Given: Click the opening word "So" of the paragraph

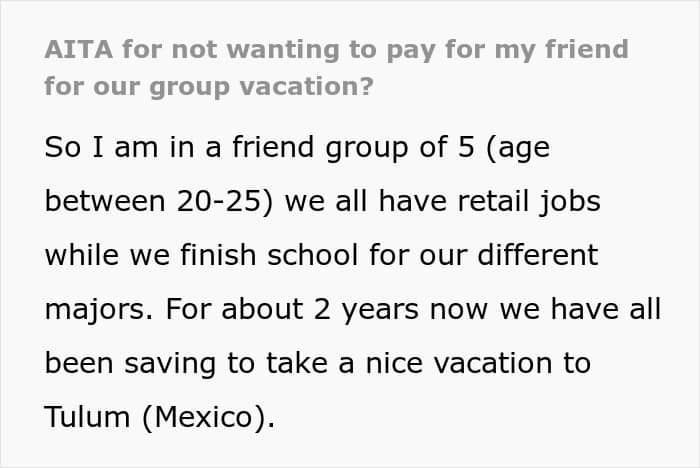Looking at the screenshot, I should click(x=63, y=147).
